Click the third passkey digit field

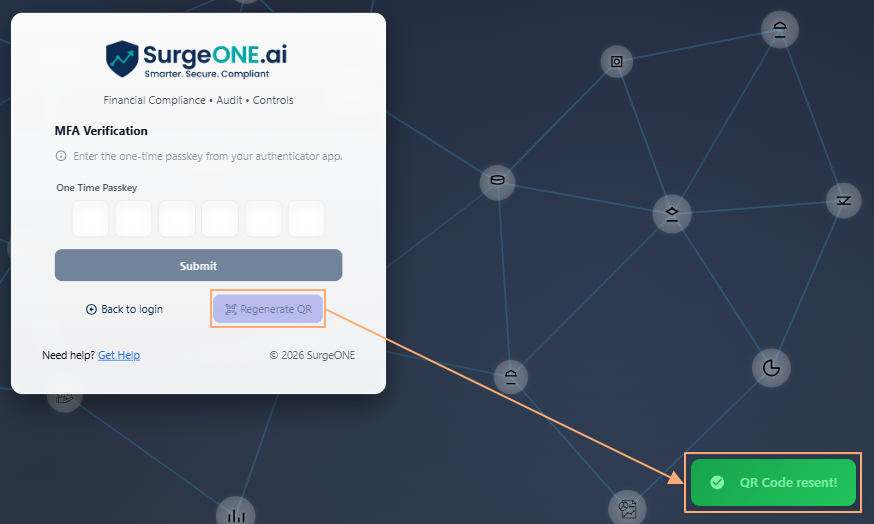tap(177, 219)
